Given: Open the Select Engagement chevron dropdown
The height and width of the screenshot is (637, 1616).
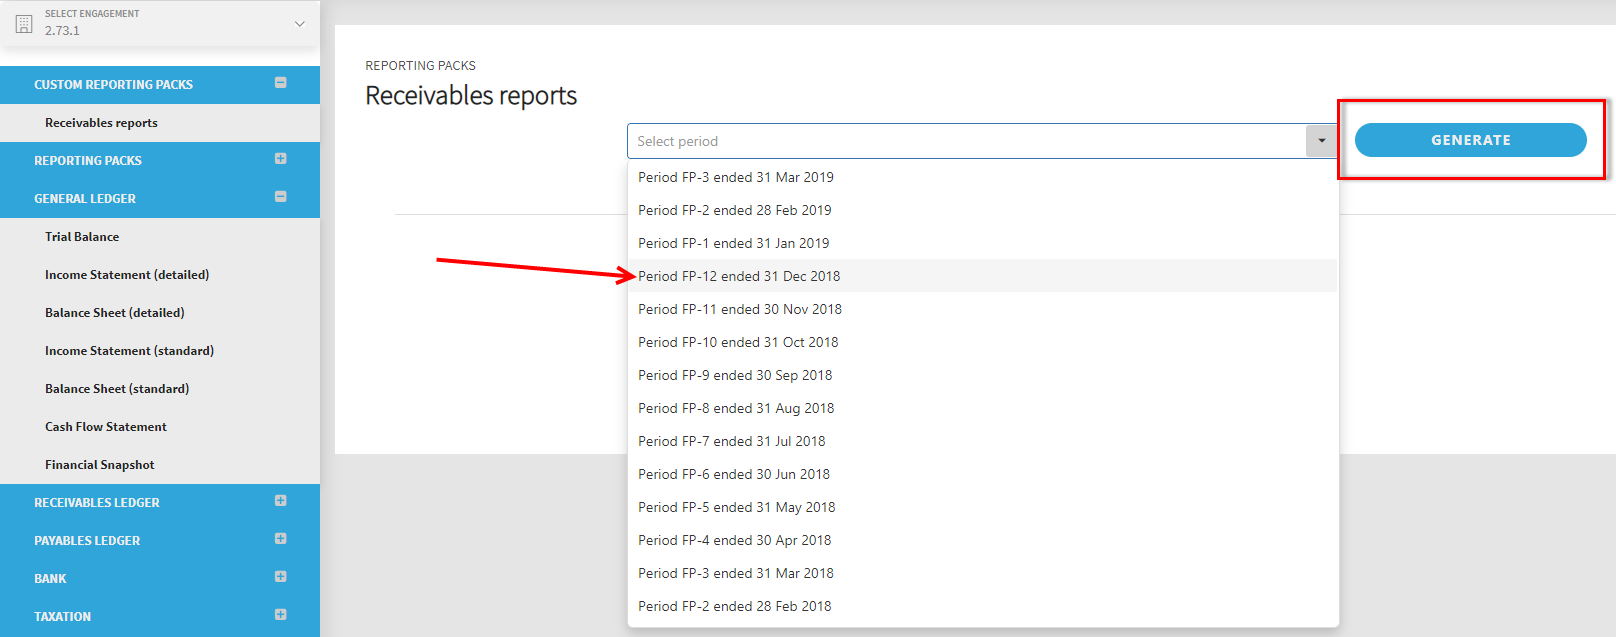Looking at the screenshot, I should click(x=299, y=23).
